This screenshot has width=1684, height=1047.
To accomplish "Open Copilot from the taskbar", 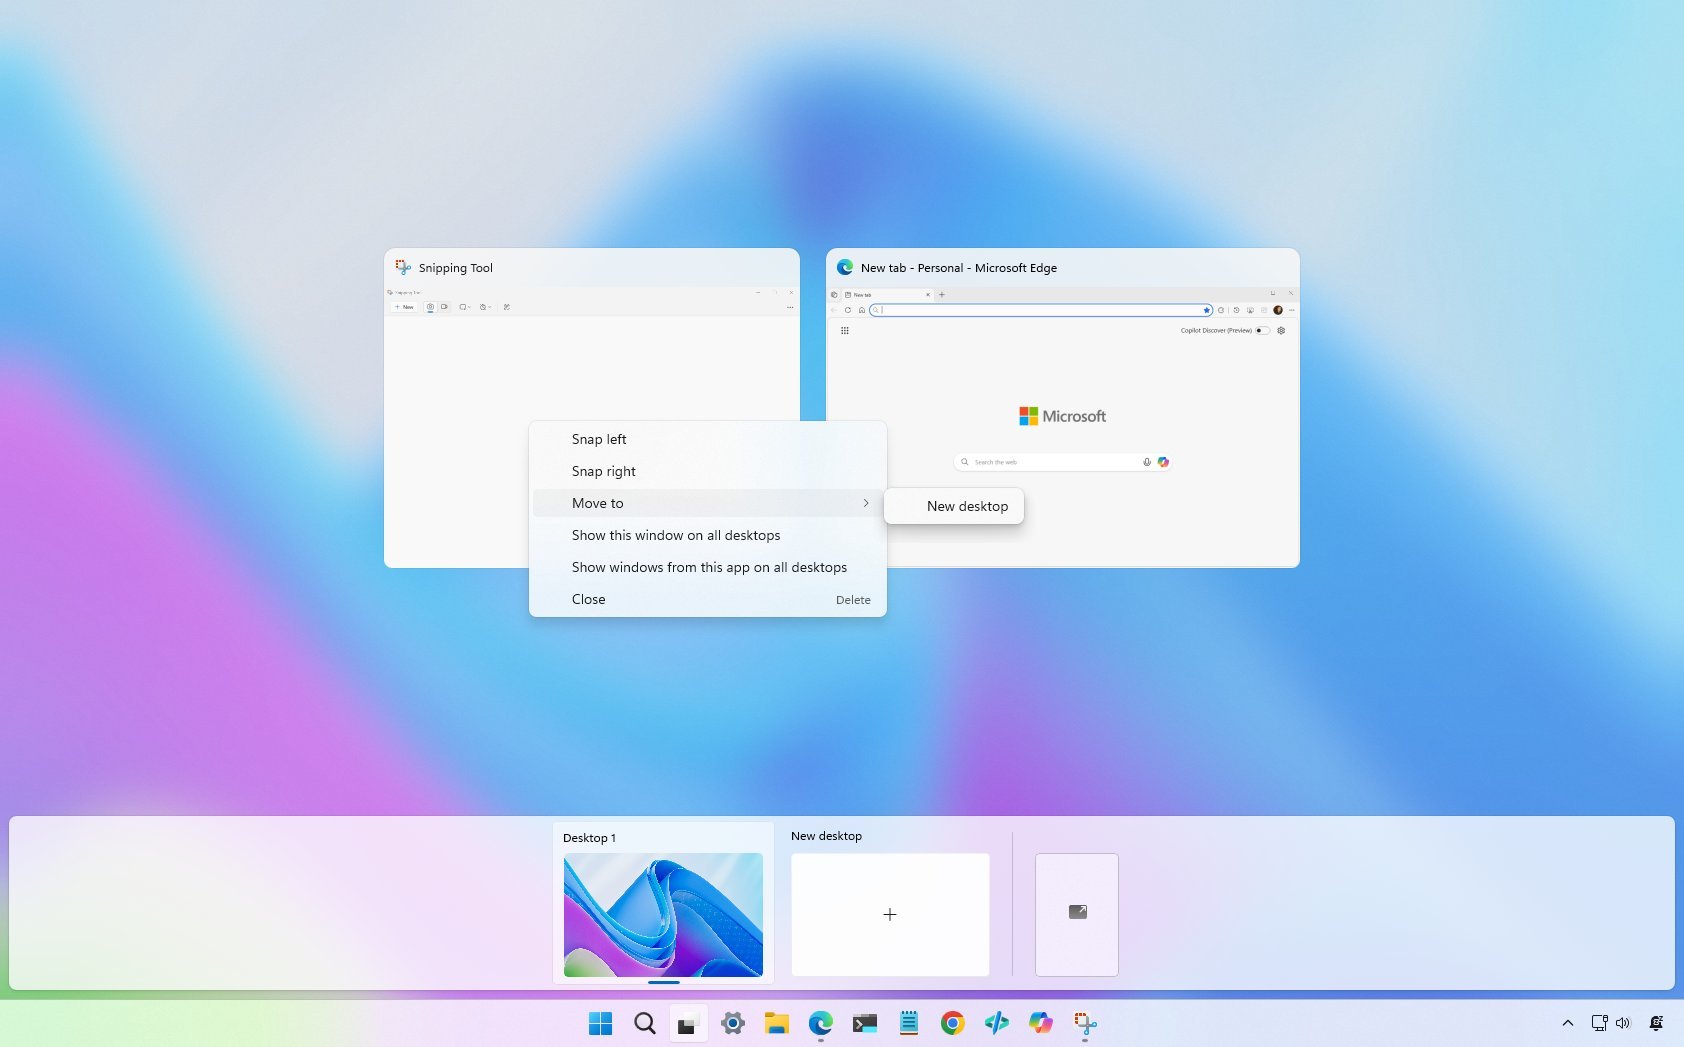I will point(1042,1023).
